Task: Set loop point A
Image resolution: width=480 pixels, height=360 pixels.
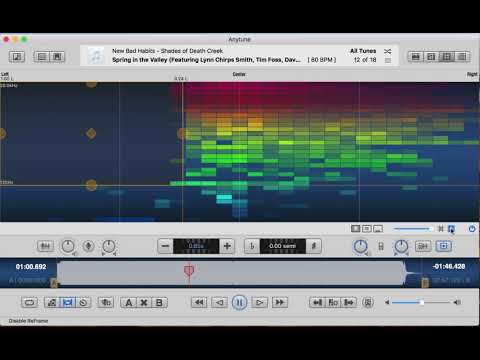Action: [128, 303]
